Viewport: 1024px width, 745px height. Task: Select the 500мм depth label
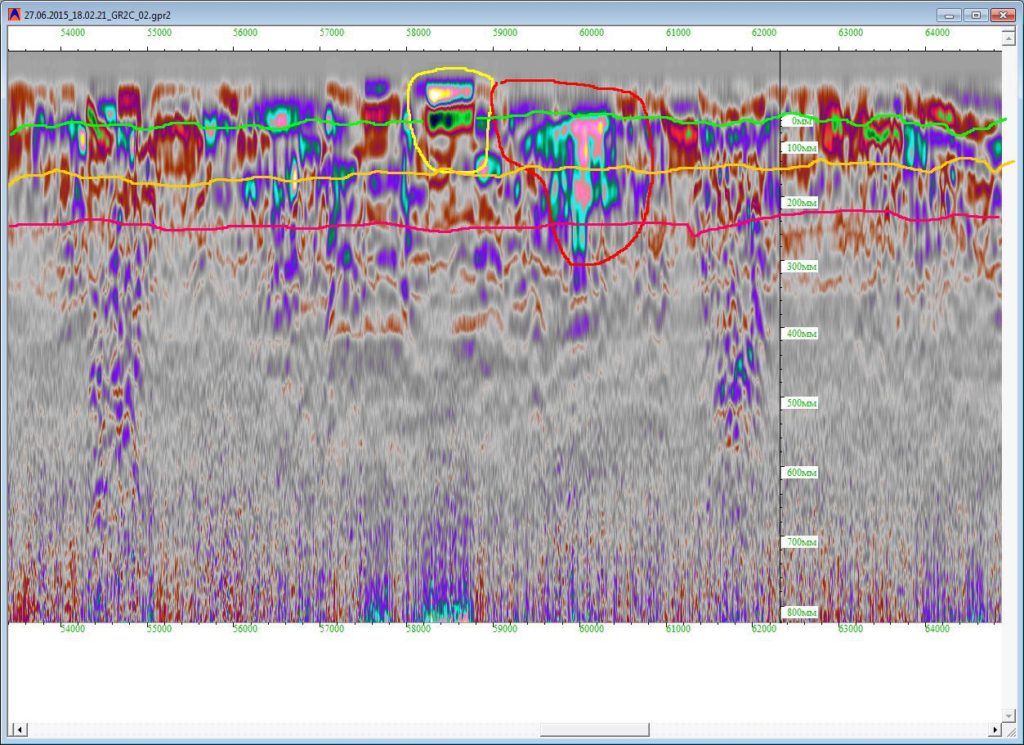(x=799, y=403)
